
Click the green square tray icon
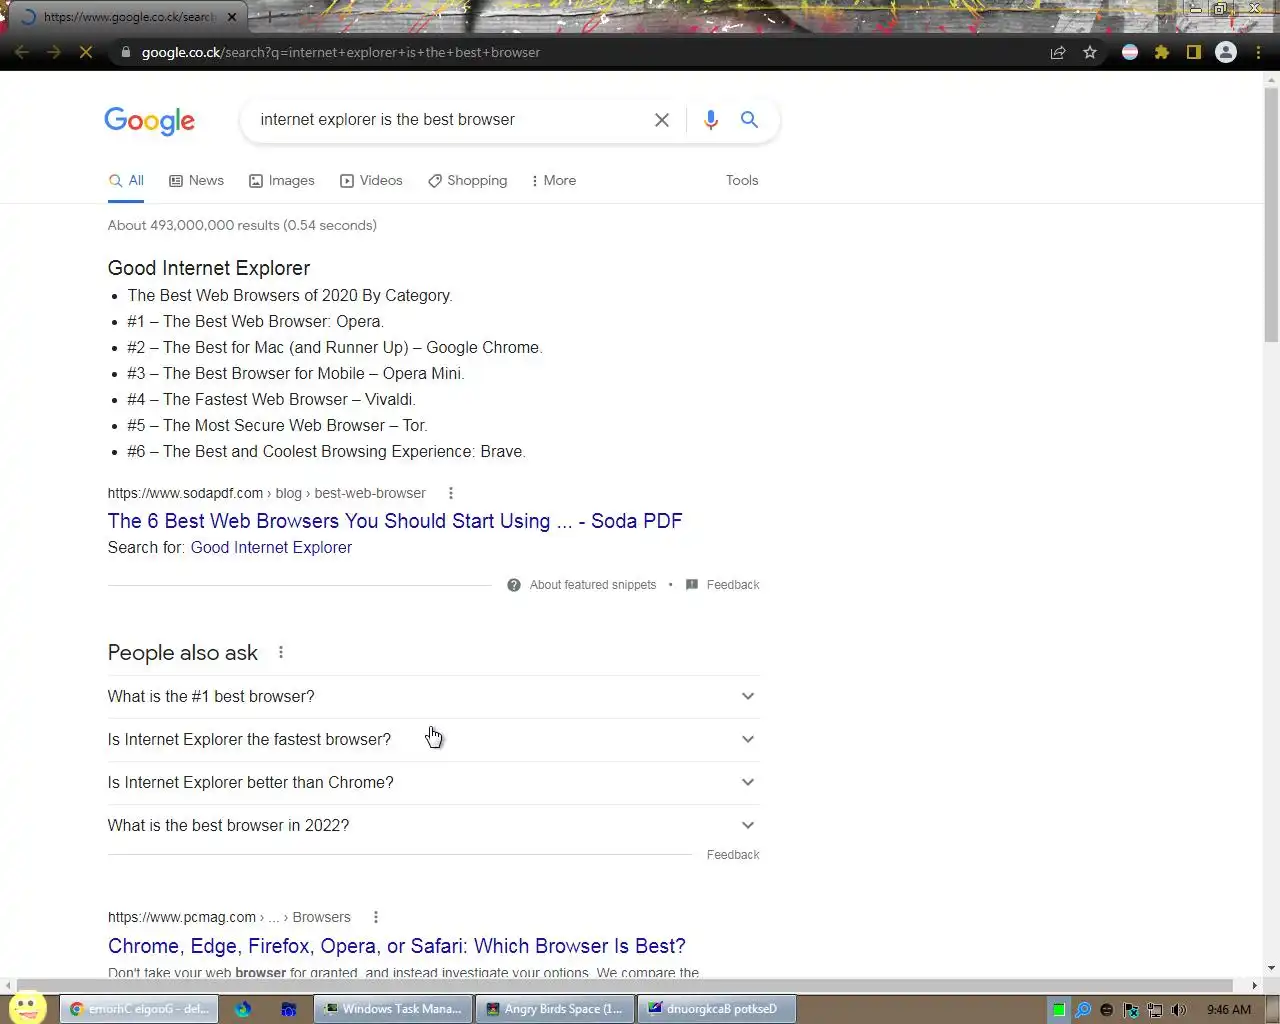pos(1058,1010)
